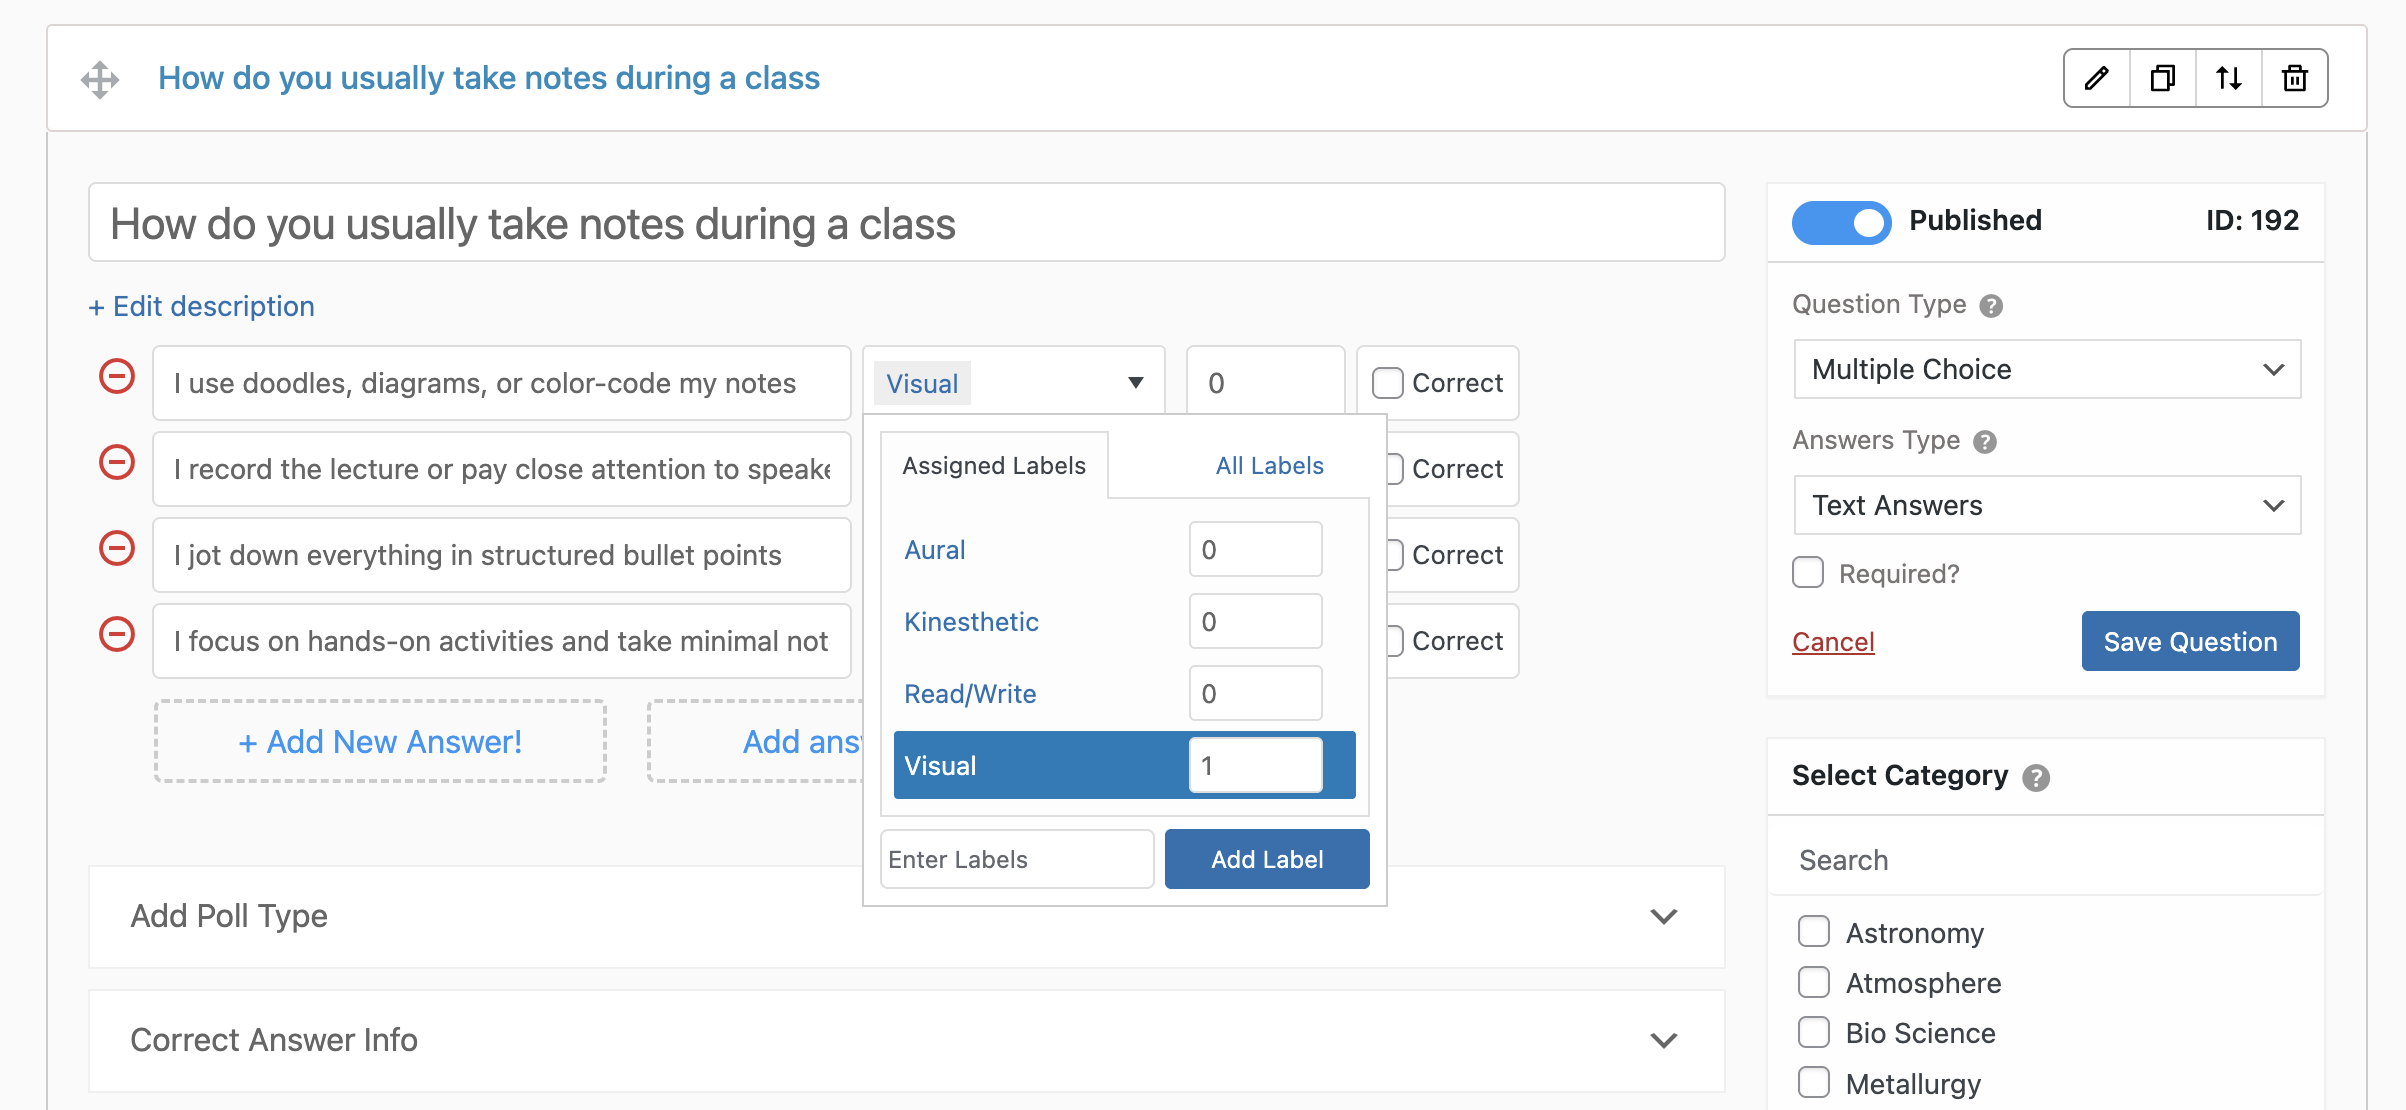The width and height of the screenshot is (2406, 1110).
Task: Switch to the All Labels tab
Action: (x=1269, y=465)
